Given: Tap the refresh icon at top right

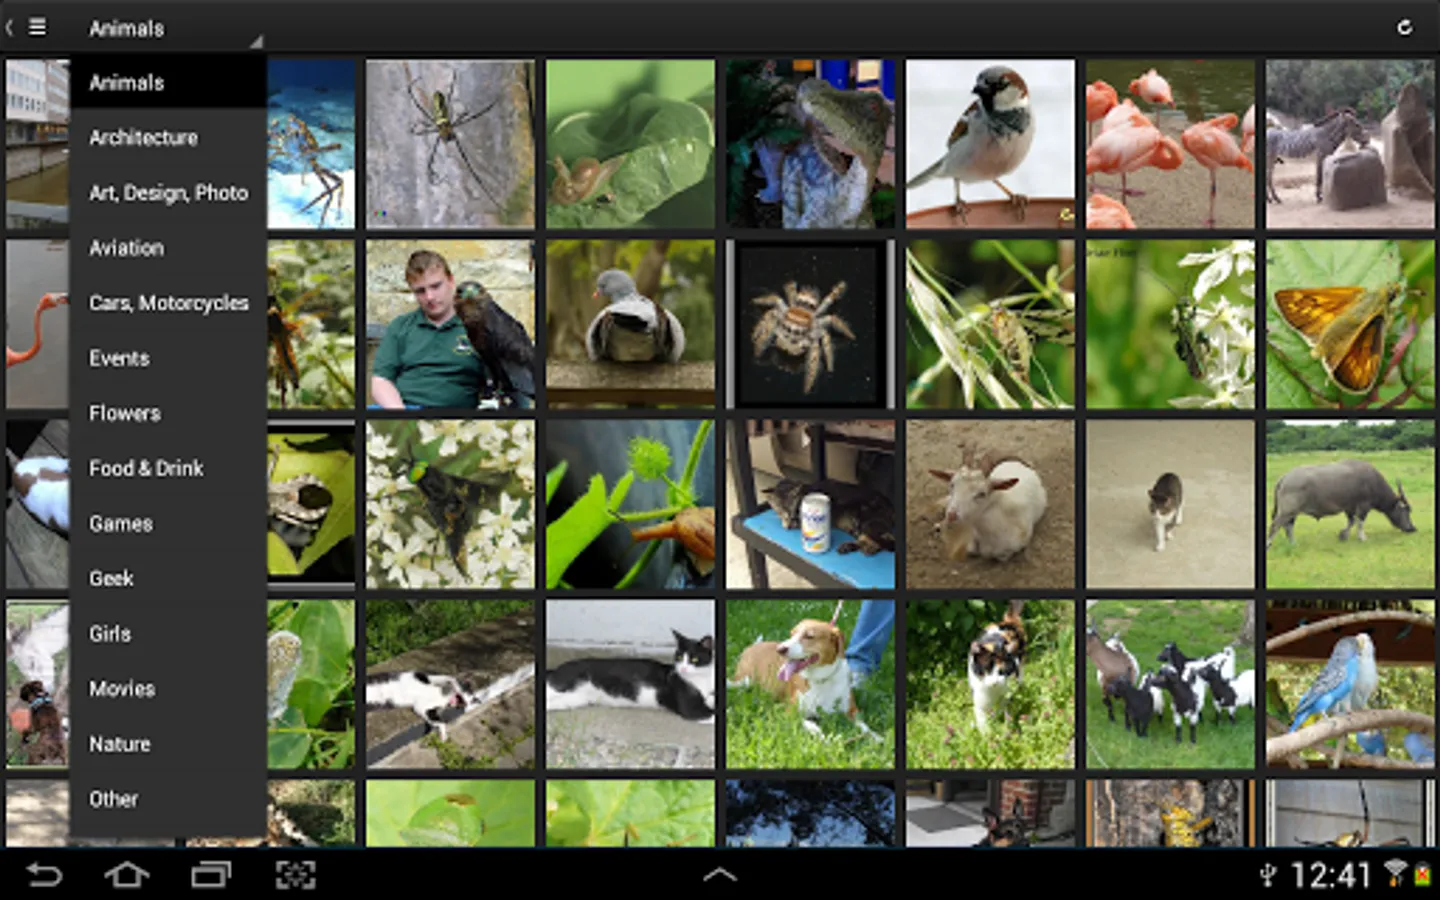Looking at the screenshot, I should tap(1404, 27).
